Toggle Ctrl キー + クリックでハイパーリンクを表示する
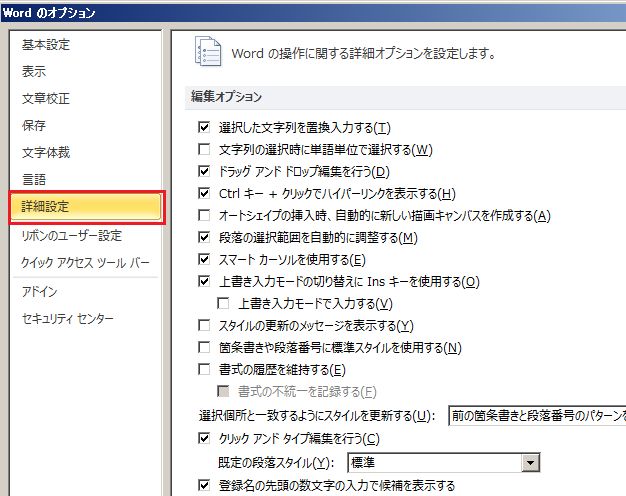 (x=204, y=193)
